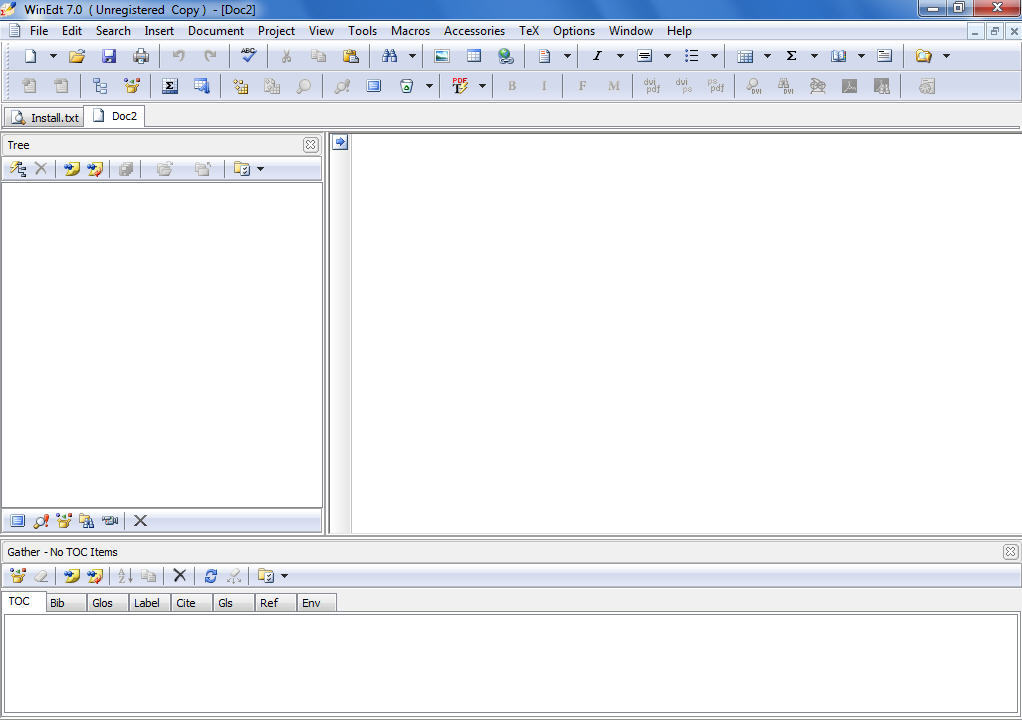This screenshot has height=720, width=1022.
Task: Click the refresh arrows icon in Gather toolbar
Action: point(211,576)
